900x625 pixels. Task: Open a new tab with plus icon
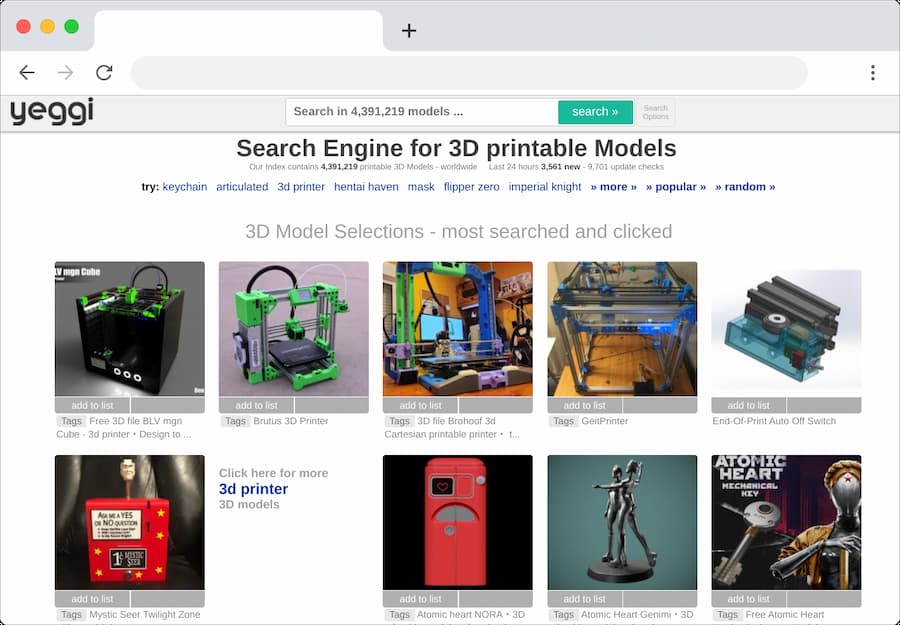click(x=409, y=30)
